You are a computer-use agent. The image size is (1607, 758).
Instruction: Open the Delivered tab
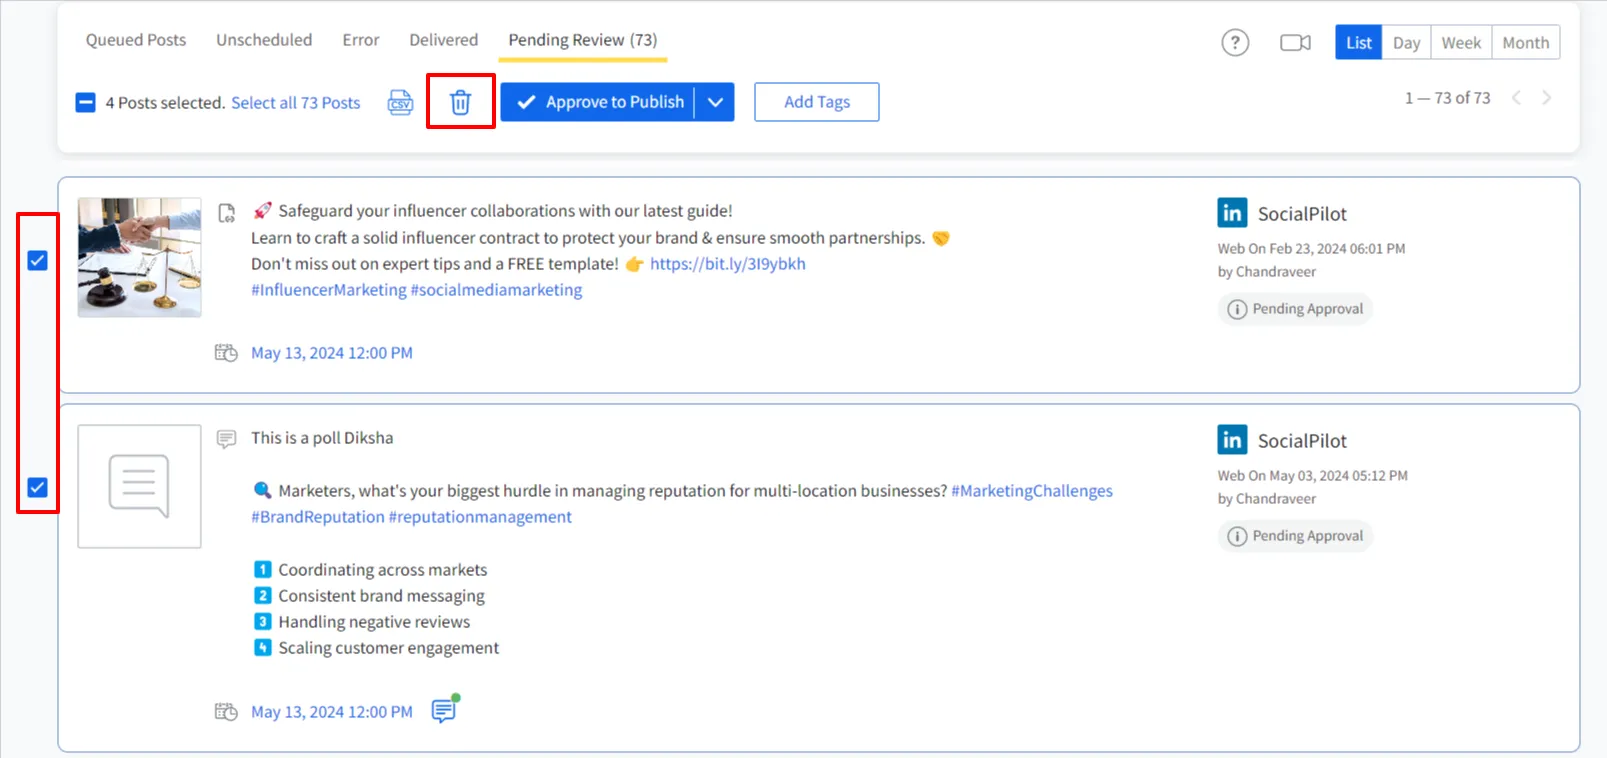(x=443, y=40)
